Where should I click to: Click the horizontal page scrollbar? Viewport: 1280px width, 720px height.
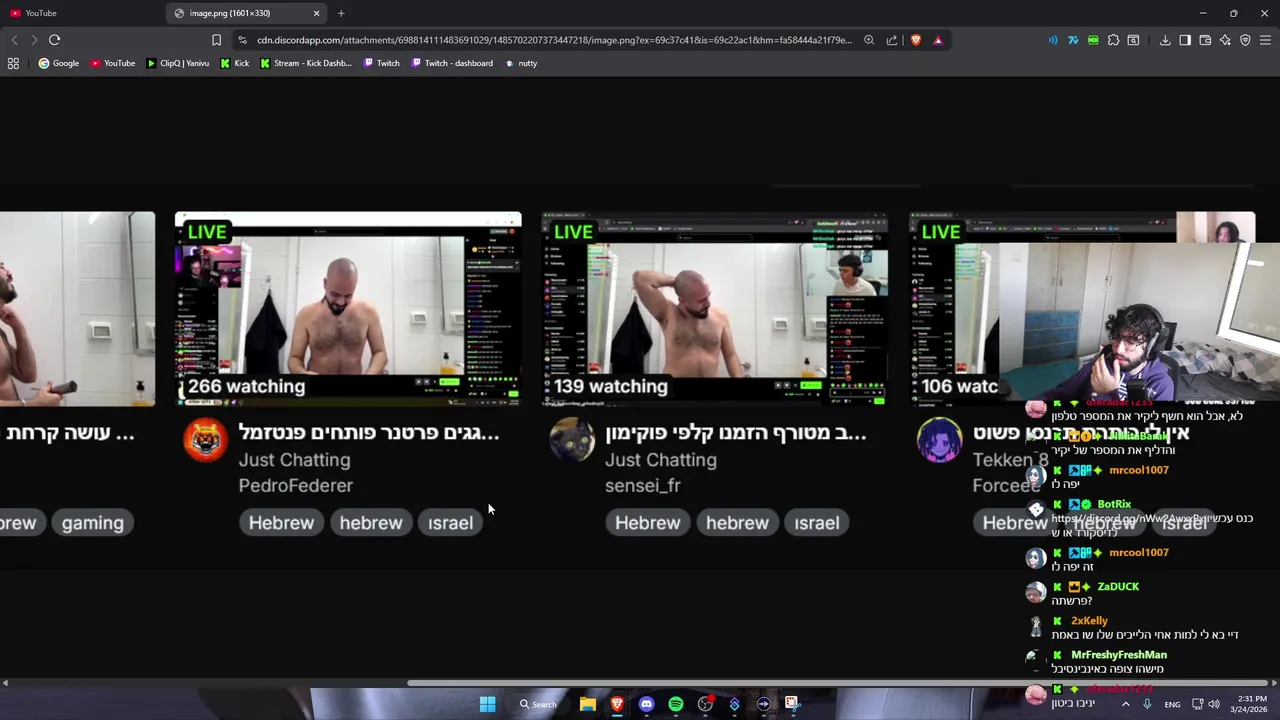coord(837,683)
